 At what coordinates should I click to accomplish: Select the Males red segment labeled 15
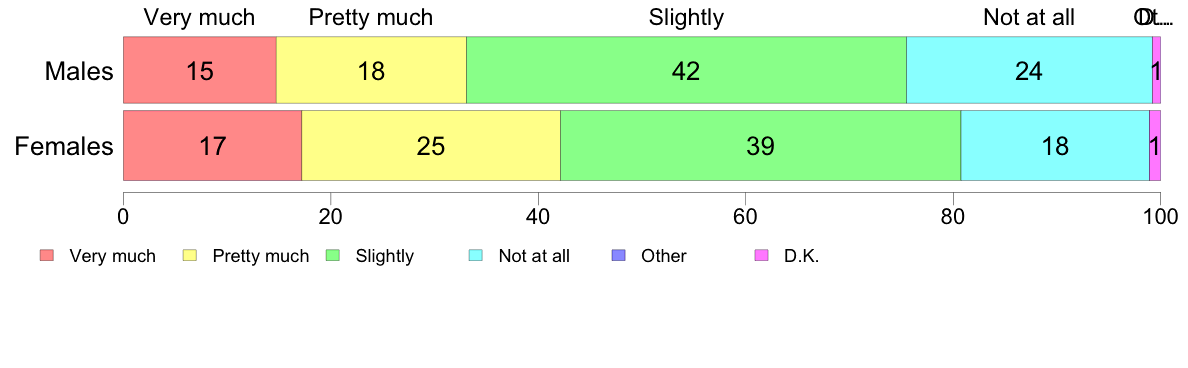[200, 70]
